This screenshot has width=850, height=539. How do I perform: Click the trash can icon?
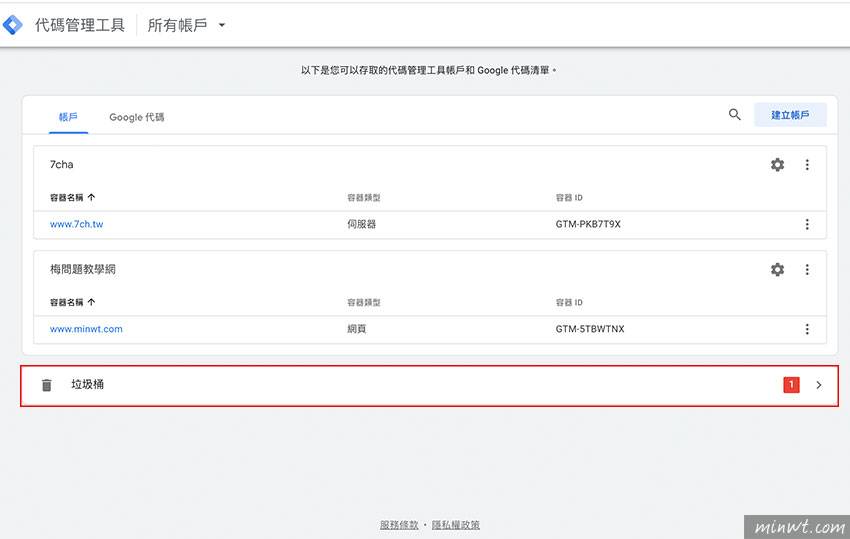tap(47, 385)
